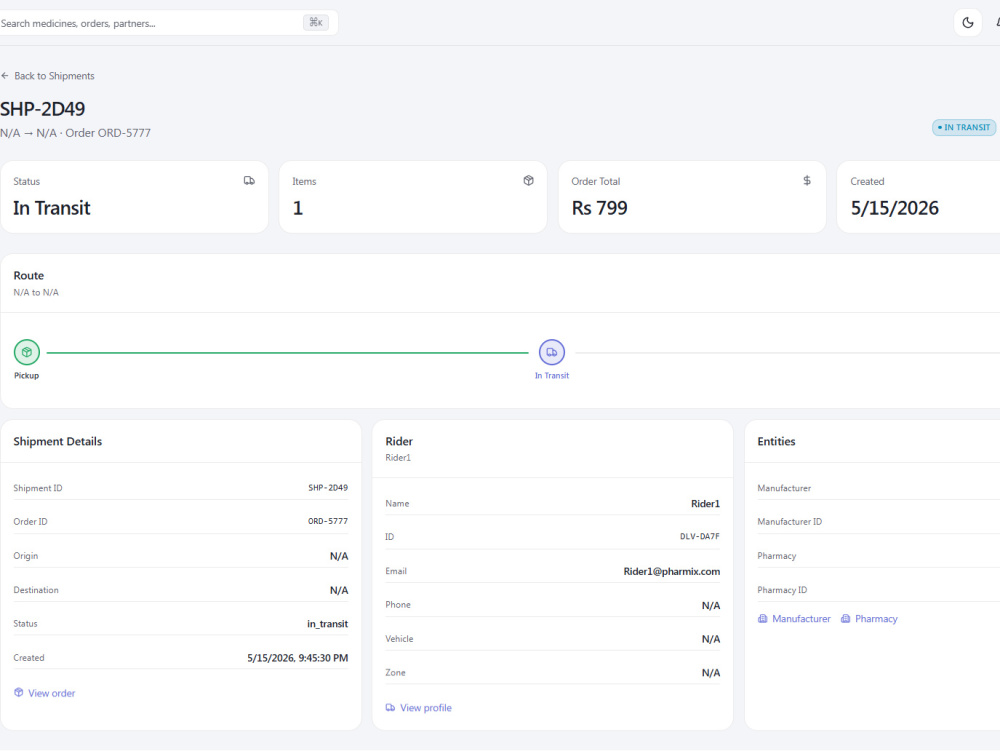This screenshot has width=1000, height=751.
Task: Click the search medicines input field
Action: pos(168,23)
